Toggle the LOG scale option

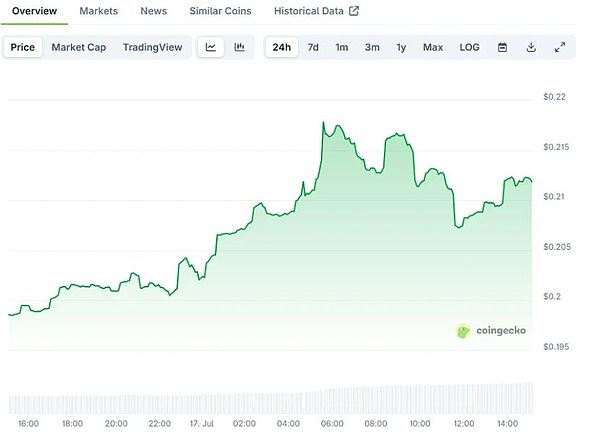[469, 47]
